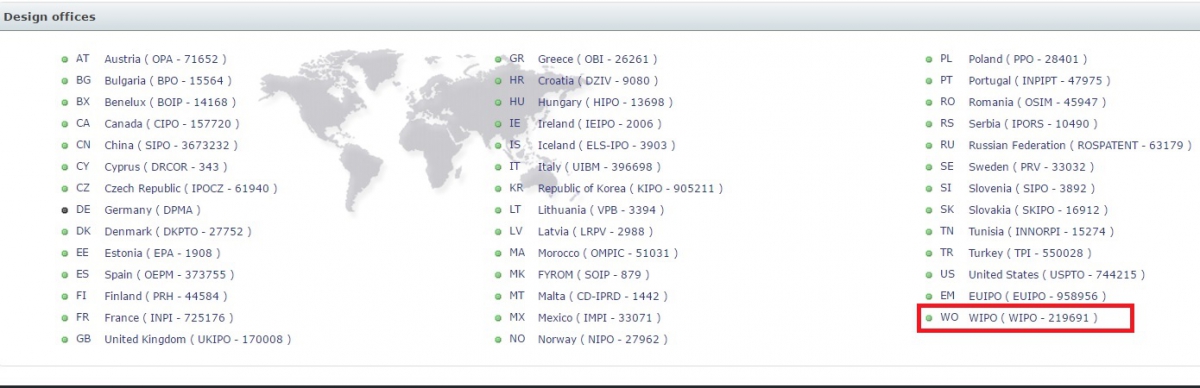
Task: Click the green dot beside NO Norway
Action: [x=498, y=339]
